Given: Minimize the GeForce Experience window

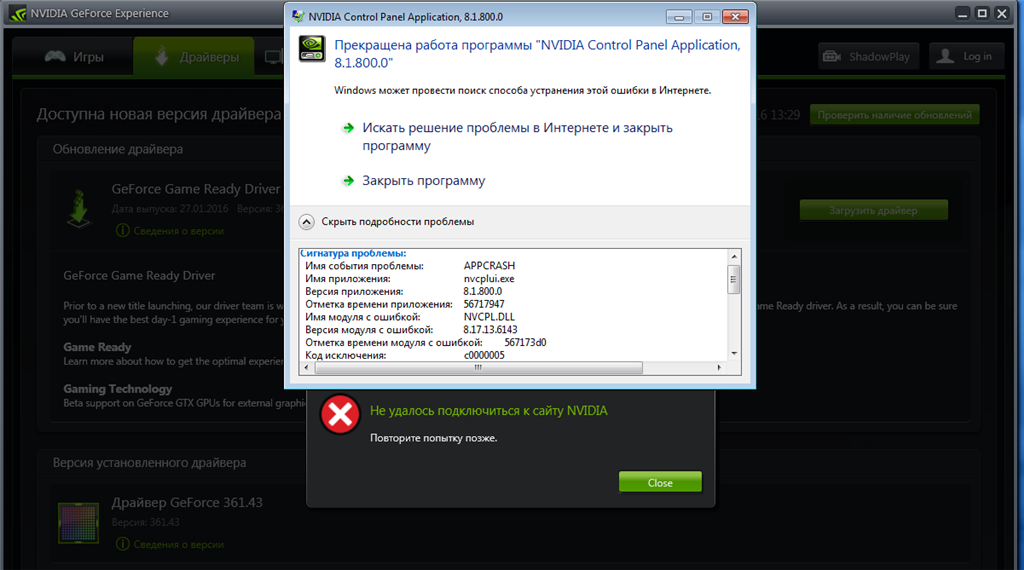Looking at the screenshot, I should (962, 13).
